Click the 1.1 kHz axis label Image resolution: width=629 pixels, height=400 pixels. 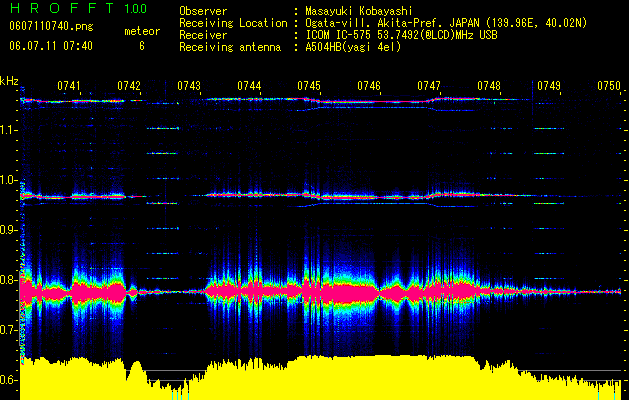coord(9,130)
